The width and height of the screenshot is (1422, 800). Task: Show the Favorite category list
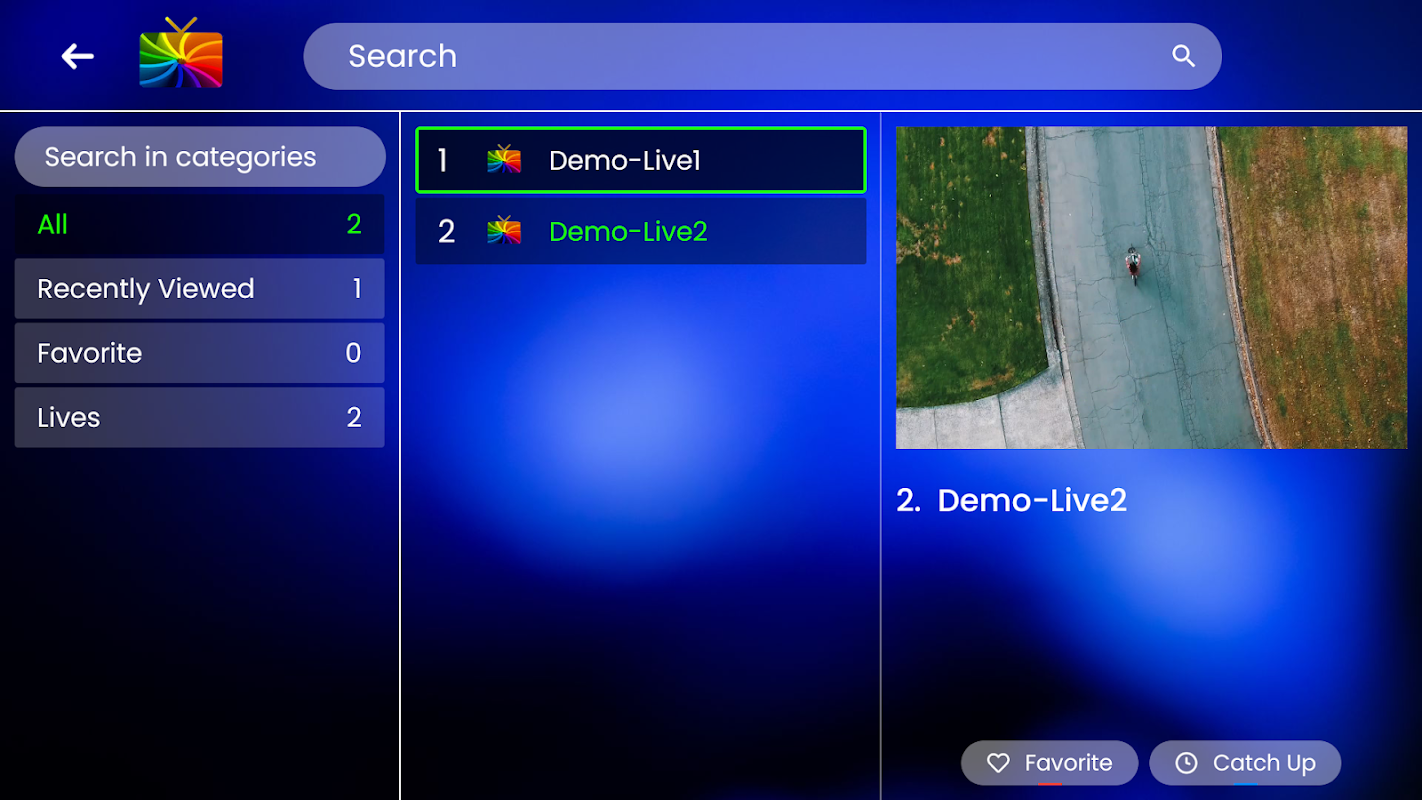(x=199, y=353)
